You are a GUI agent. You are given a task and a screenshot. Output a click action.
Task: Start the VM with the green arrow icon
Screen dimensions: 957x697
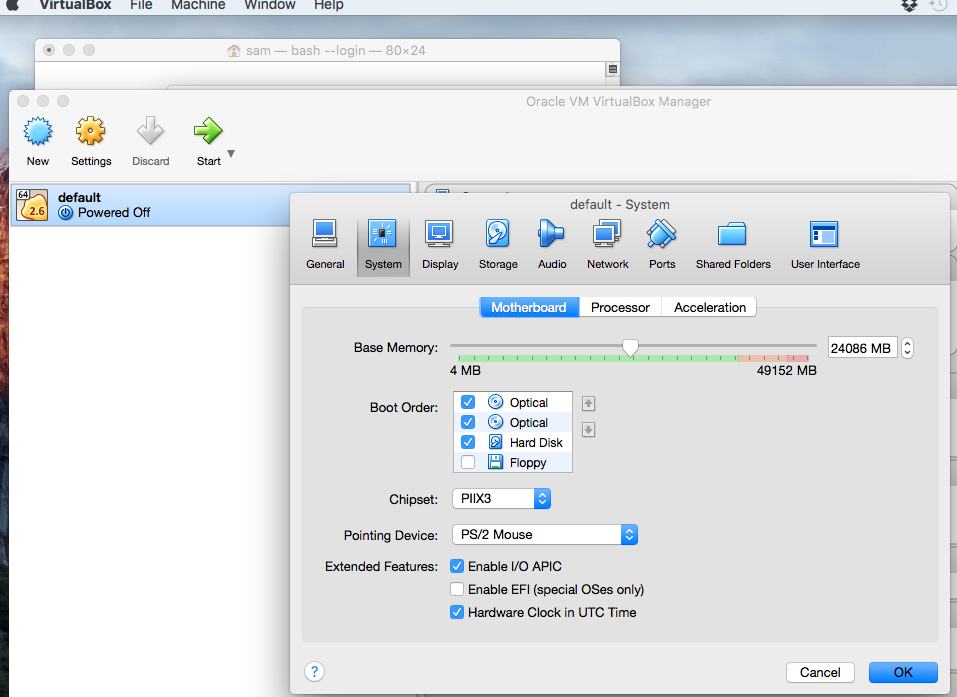(208, 131)
